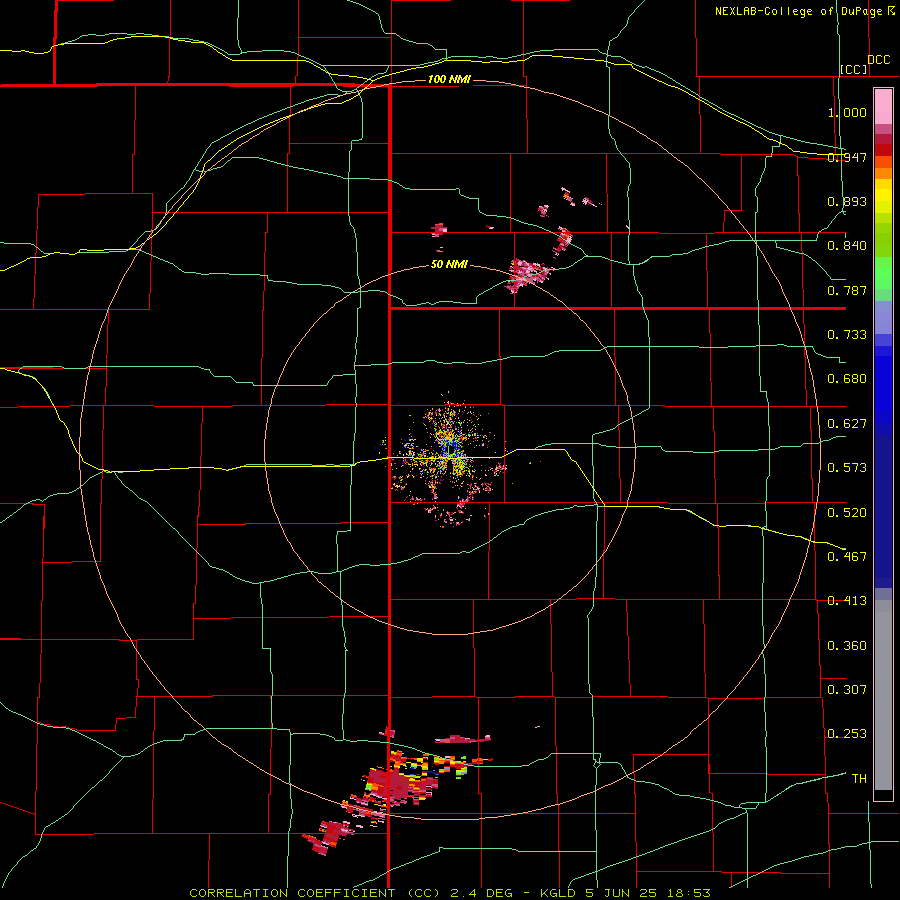The height and width of the screenshot is (900, 900).
Task: Click the TH threshold label
Action: pos(859,778)
